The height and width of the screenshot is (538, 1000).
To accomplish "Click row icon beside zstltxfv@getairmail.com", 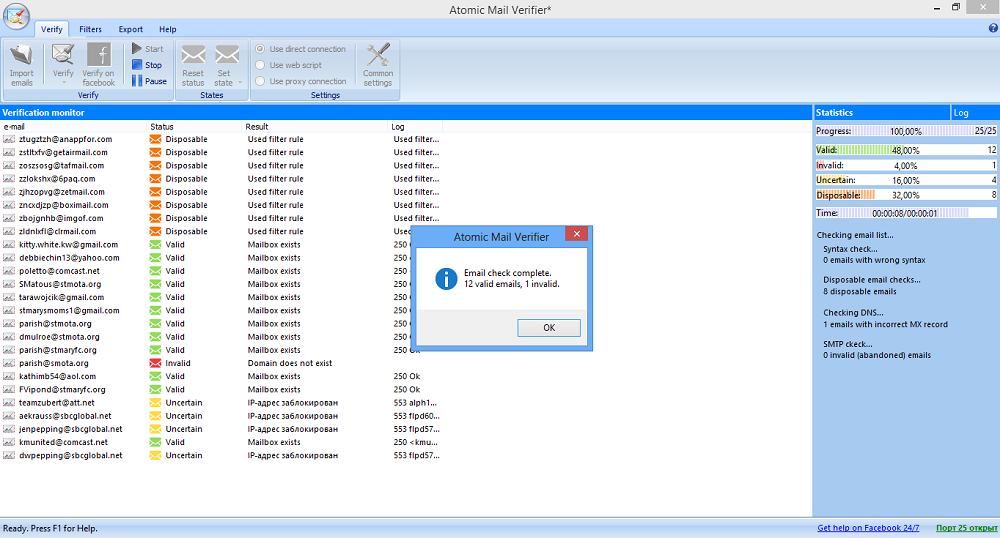I will coord(9,152).
